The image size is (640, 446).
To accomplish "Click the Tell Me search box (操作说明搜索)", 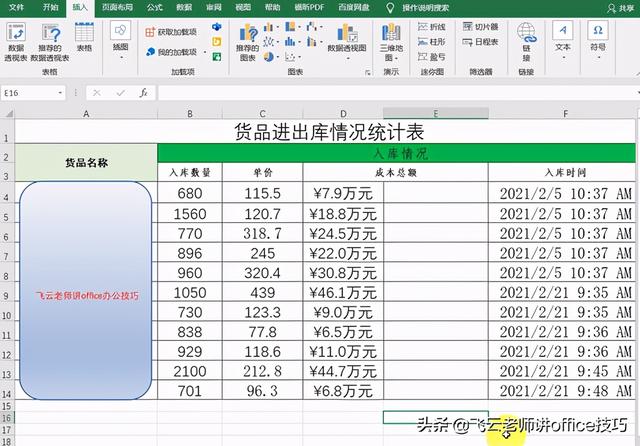I will (x=425, y=8).
